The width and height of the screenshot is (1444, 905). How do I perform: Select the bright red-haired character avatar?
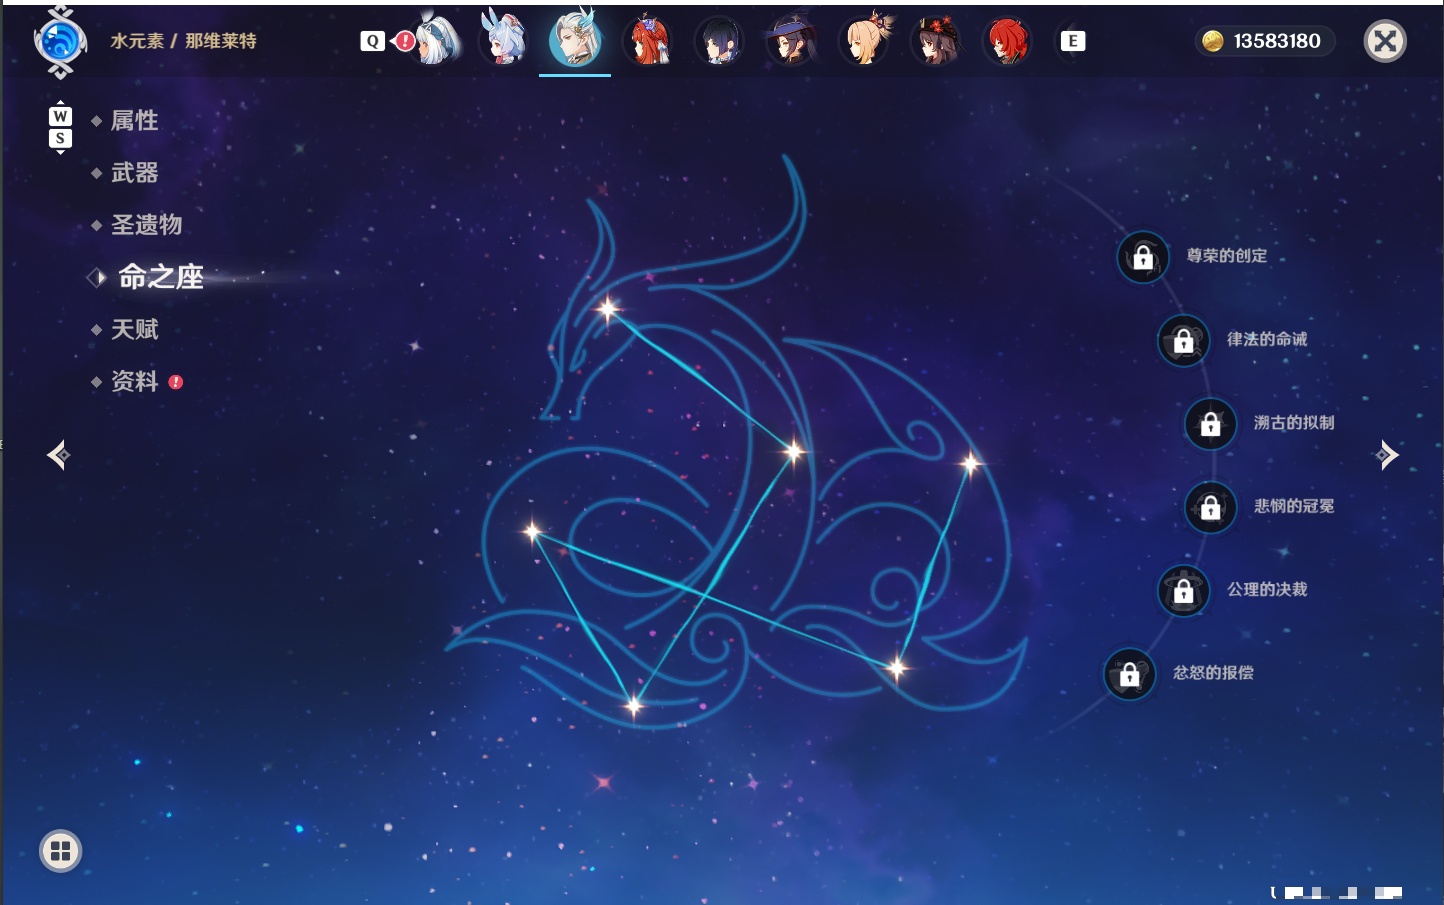1007,41
